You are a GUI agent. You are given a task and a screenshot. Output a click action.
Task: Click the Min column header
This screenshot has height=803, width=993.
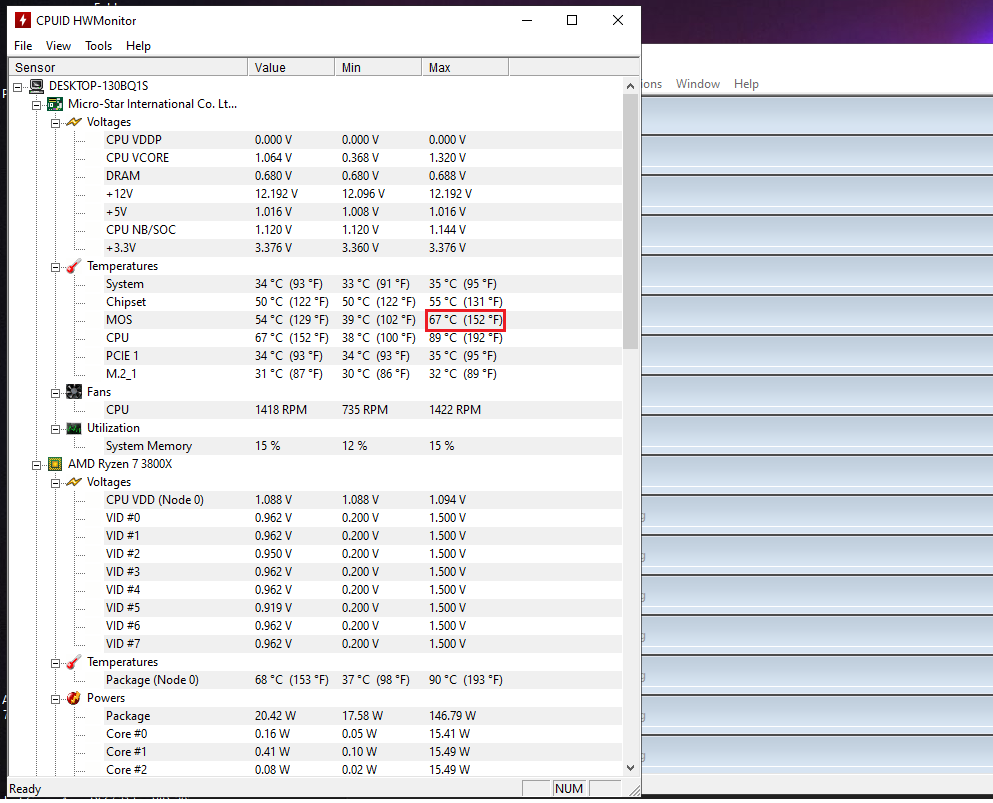378,67
